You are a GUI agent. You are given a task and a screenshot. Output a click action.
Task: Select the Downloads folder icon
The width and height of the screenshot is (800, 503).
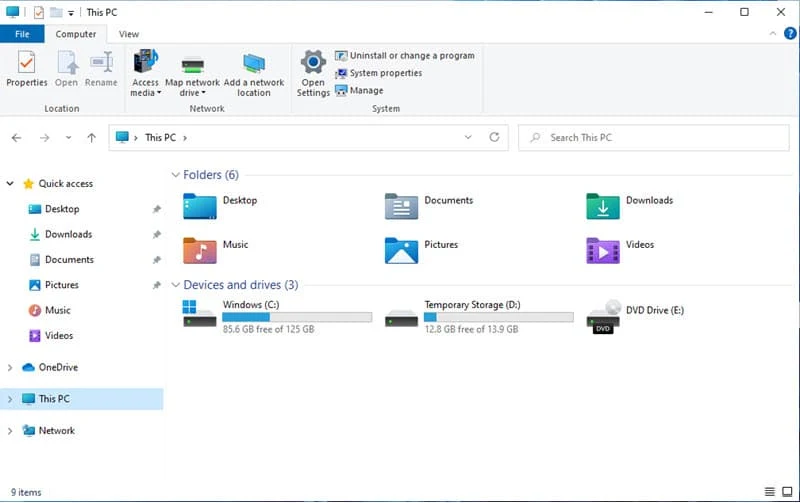click(603, 206)
